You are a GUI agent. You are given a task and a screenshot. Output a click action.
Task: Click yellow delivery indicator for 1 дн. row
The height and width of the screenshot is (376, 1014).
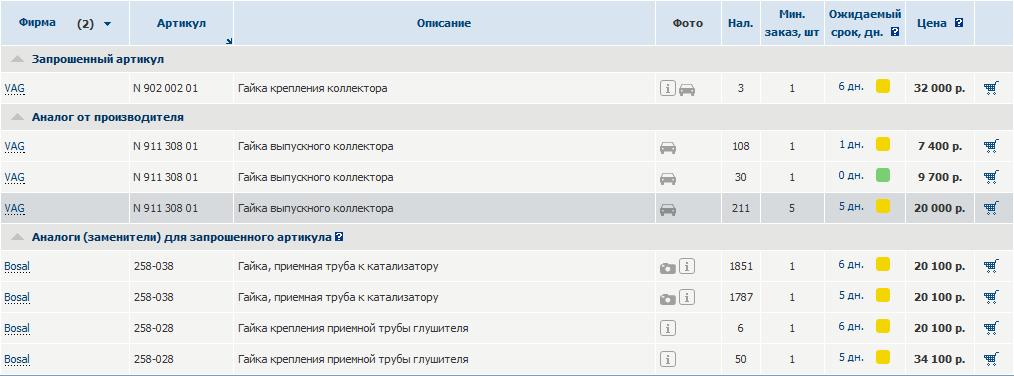tap(883, 144)
